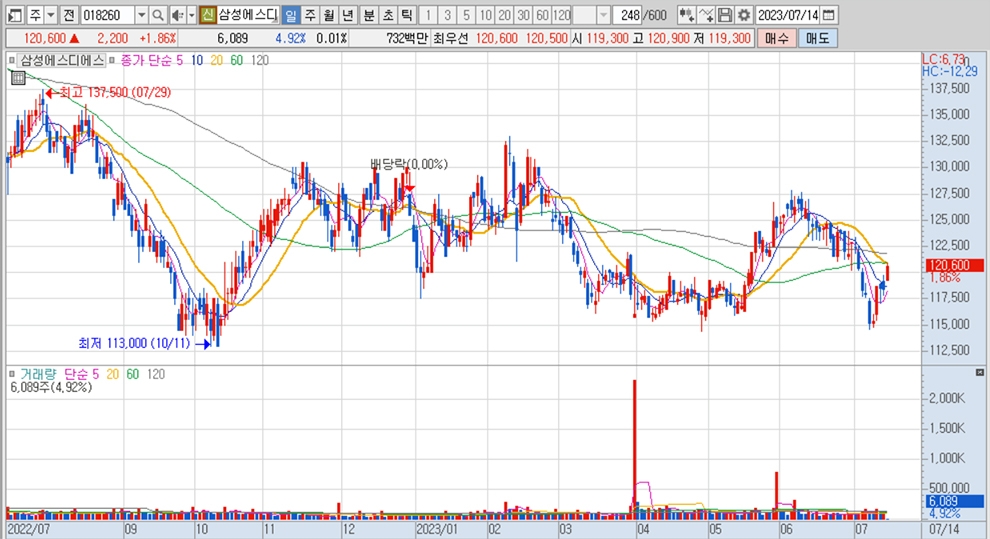Toggle the side panel icon at toolbar start
This screenshot has width=990, height=539.
click(15, 15)
